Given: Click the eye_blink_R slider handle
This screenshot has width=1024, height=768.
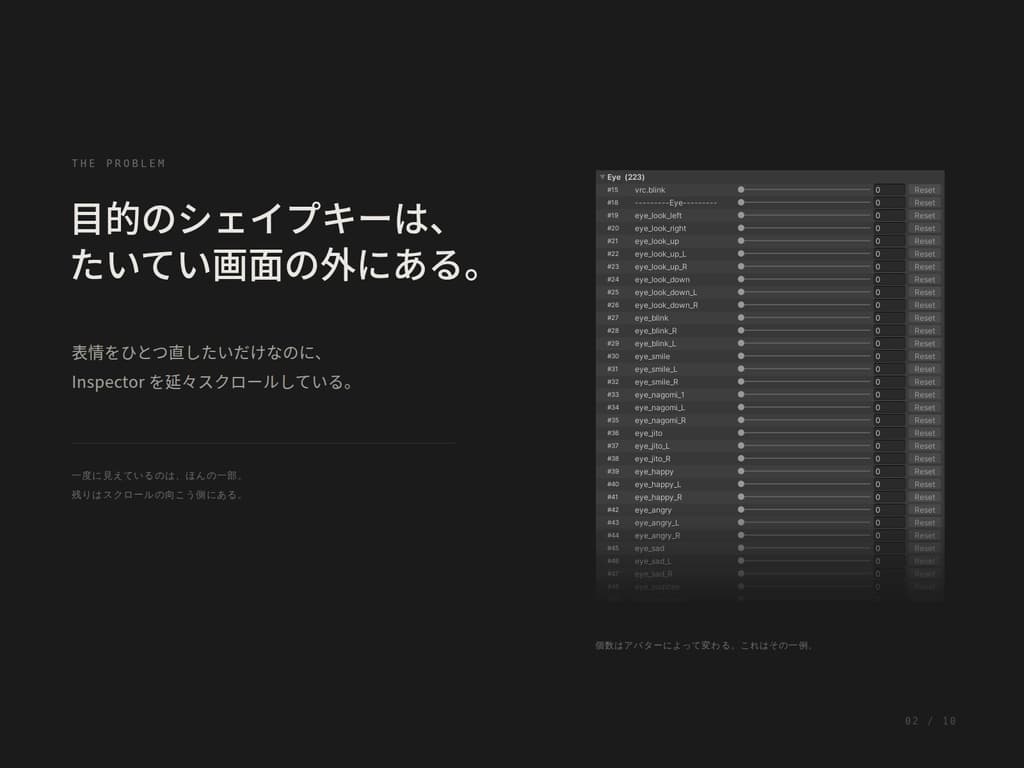Looking at the screenshot, I should point(741,331).
